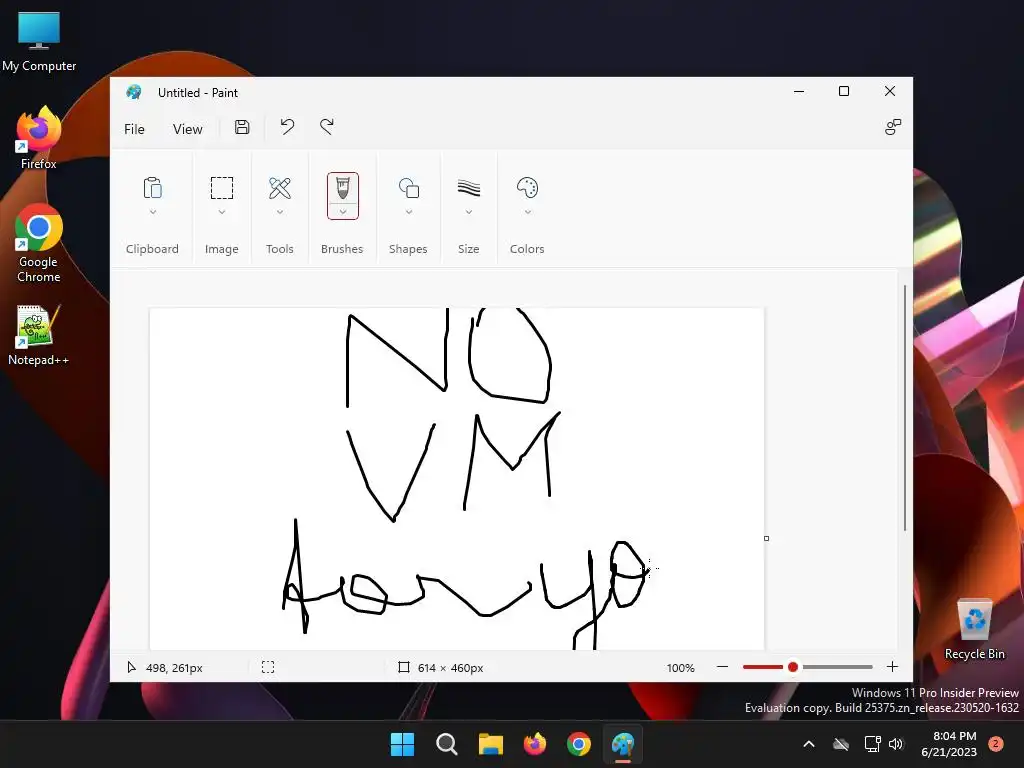Viewport: 1024px width, 768px height.
Task: Expand the Colors dropdown chevron
Action: click(x=528, y=212)
